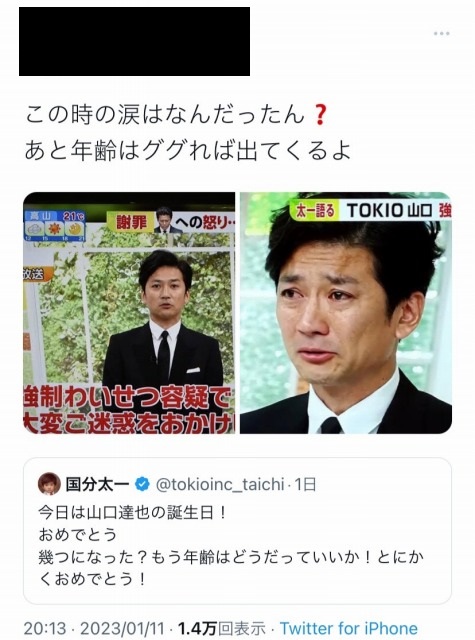This screenshot has height=640, width=475.
Task: Click the weather widget in left image
Action: tap(54, 225)
